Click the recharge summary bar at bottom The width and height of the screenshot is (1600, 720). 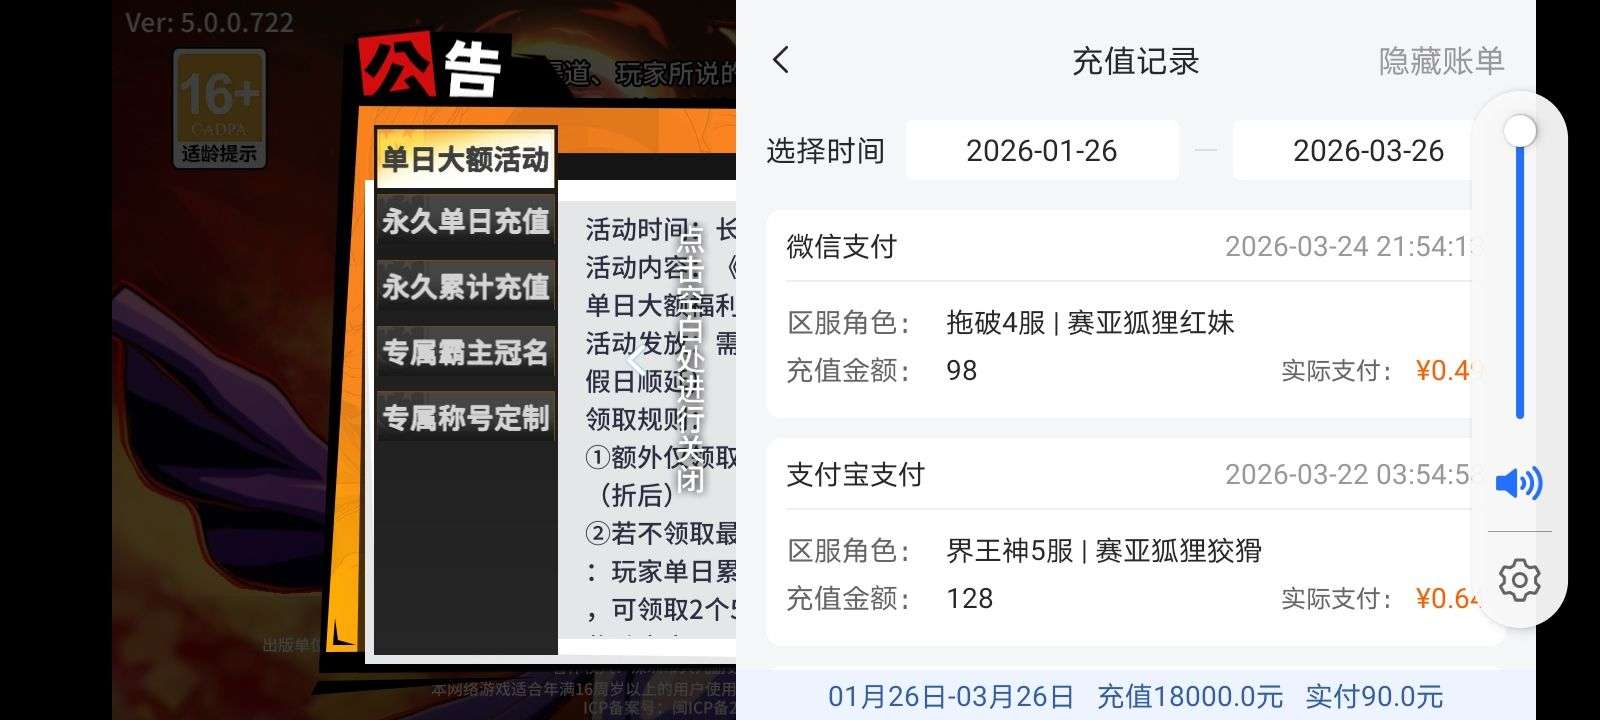pyautogui.click(x=1135, y=696)
